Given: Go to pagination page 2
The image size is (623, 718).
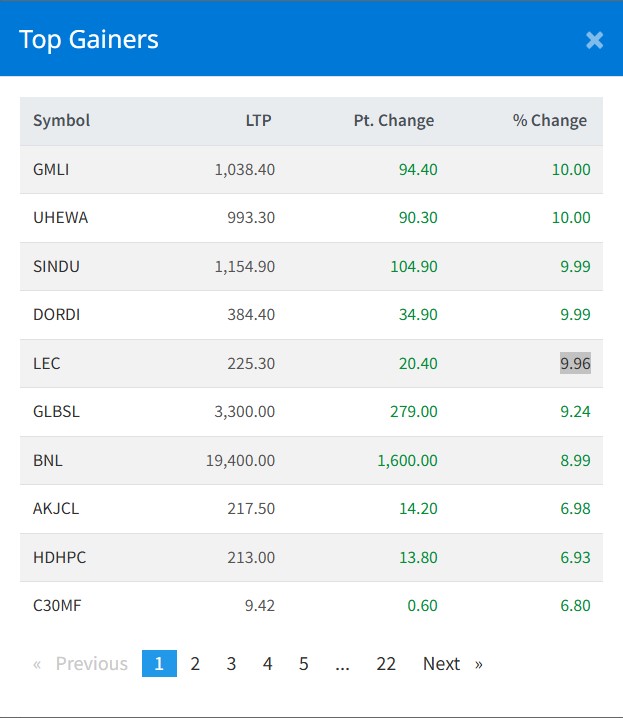Looking at the screenshot, I should (195, 664).
